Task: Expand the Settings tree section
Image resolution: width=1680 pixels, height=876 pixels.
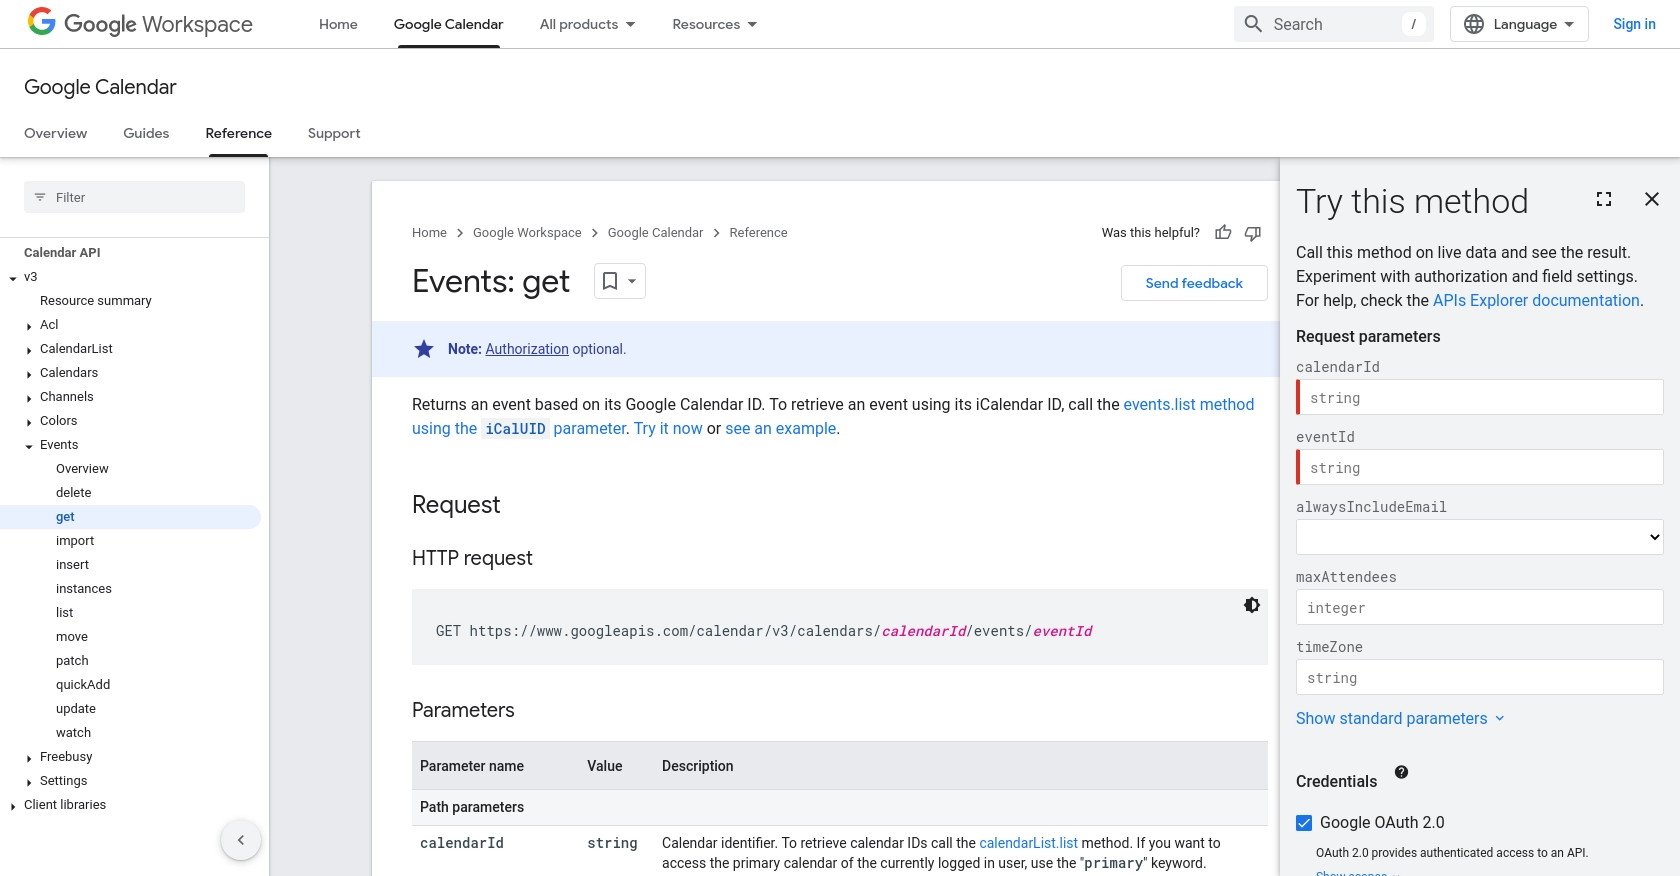Action: [29, 782]
